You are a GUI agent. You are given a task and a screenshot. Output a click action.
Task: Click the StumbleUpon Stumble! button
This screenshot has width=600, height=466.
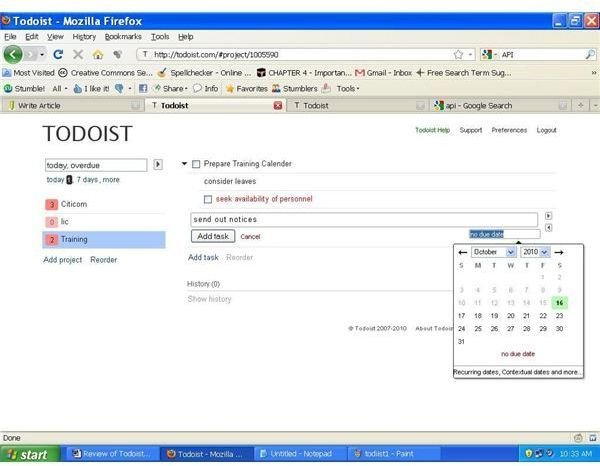click(x=24, y=89)
